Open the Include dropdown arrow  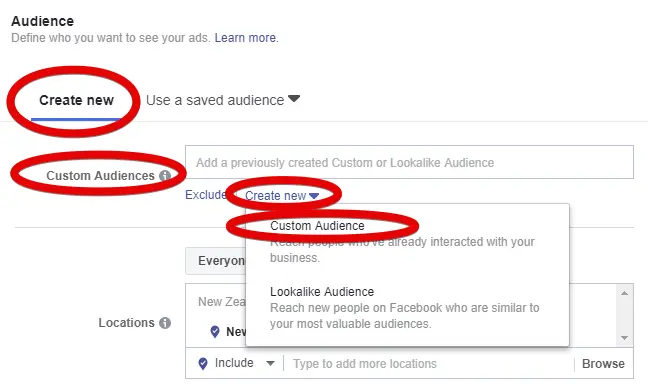(x=270, y=363)
